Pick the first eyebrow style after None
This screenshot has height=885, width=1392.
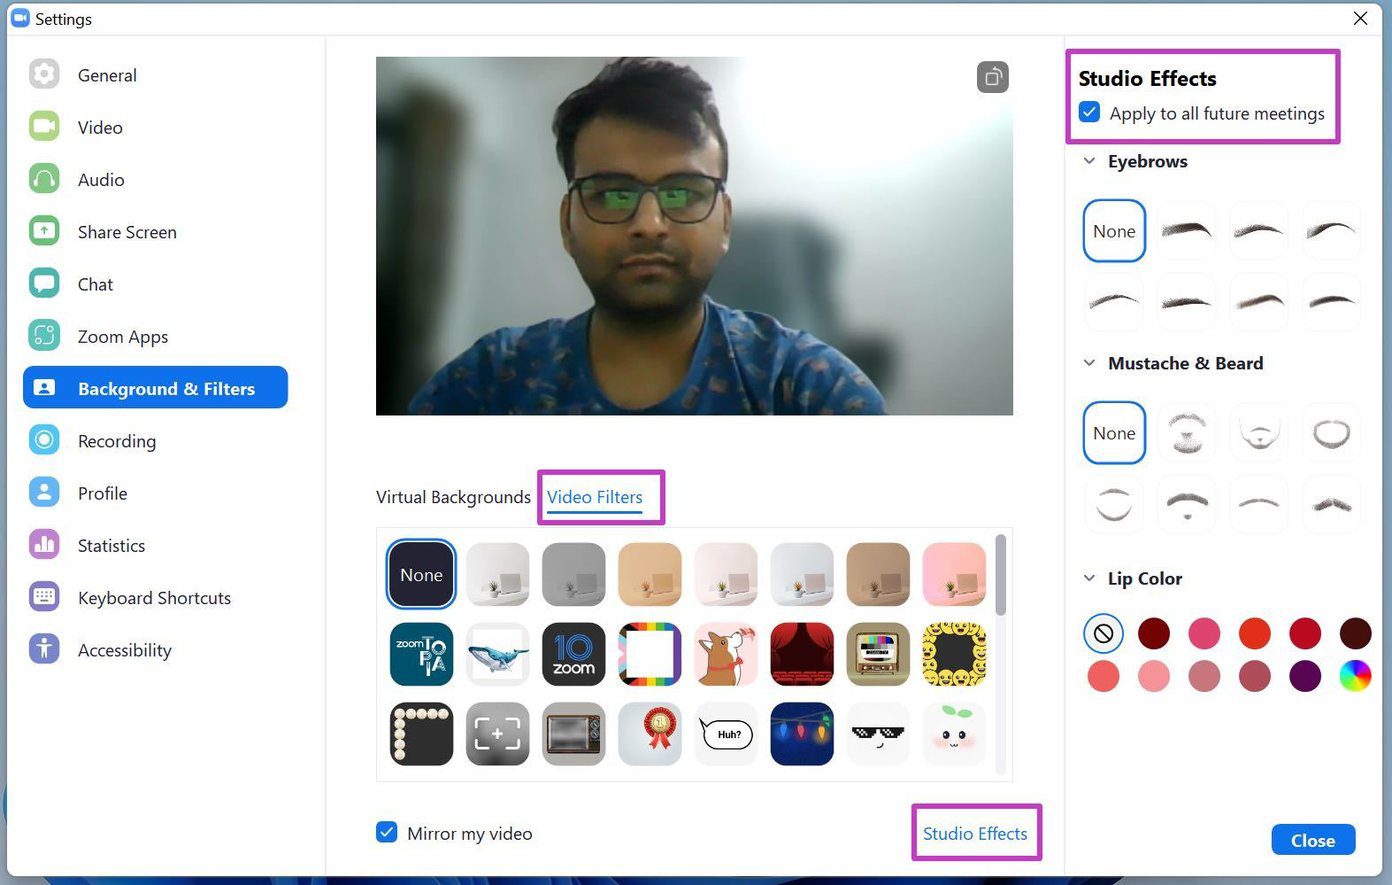pyautogui.click(x=1186, y=231)
